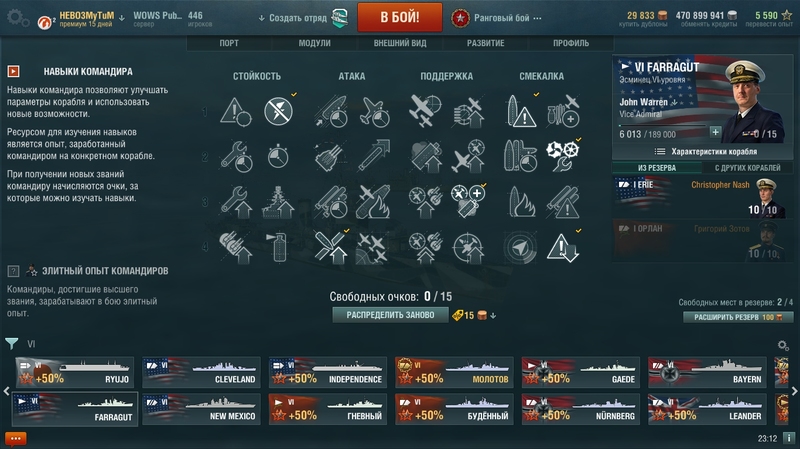Open the Ранговый бой battle type selector

496,18
